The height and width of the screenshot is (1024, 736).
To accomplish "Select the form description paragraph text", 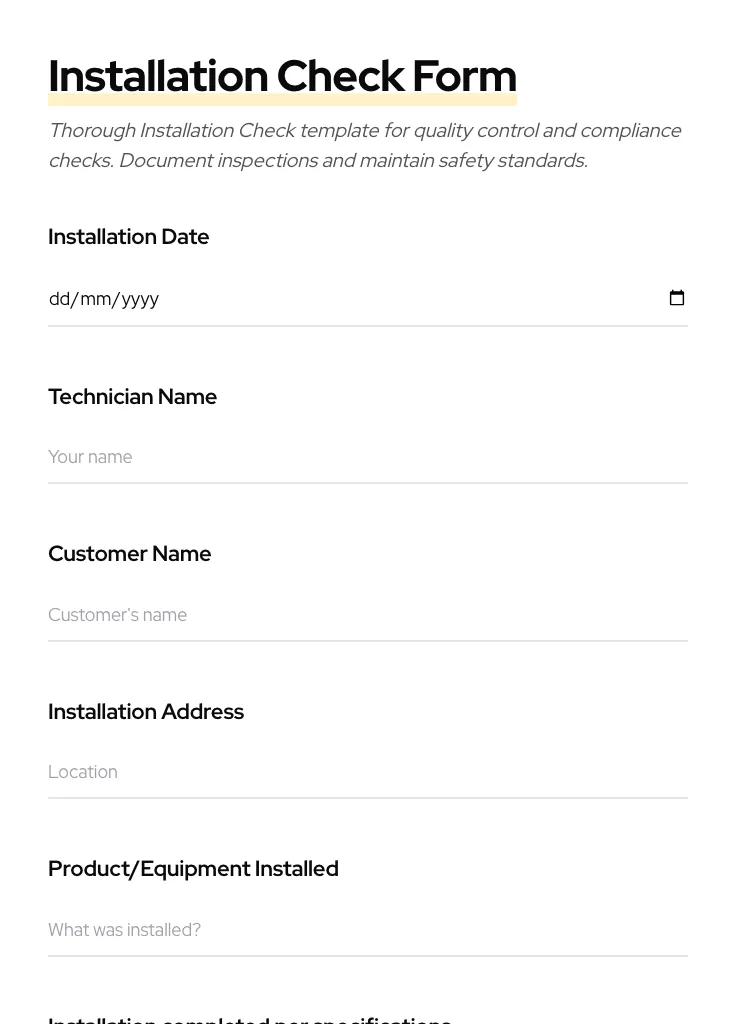I will 365,145.
